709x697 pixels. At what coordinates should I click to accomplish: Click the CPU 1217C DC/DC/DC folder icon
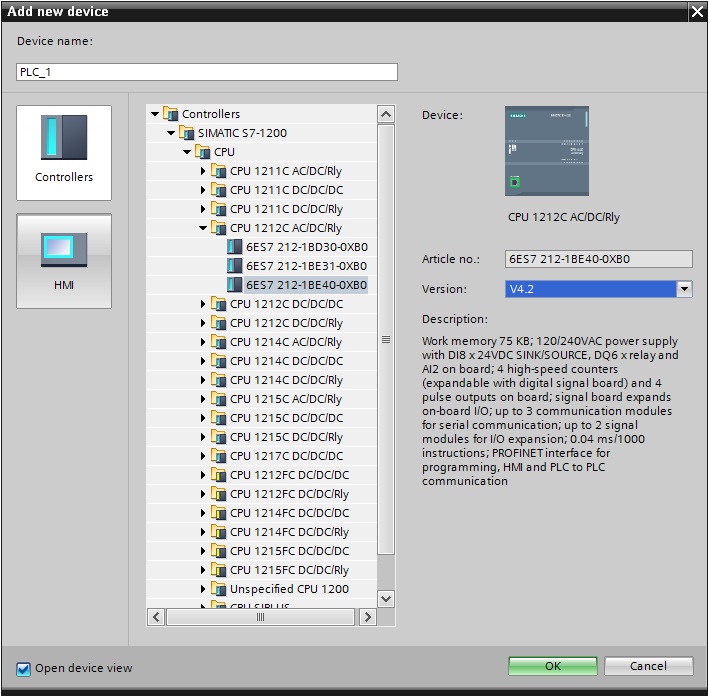219,456
